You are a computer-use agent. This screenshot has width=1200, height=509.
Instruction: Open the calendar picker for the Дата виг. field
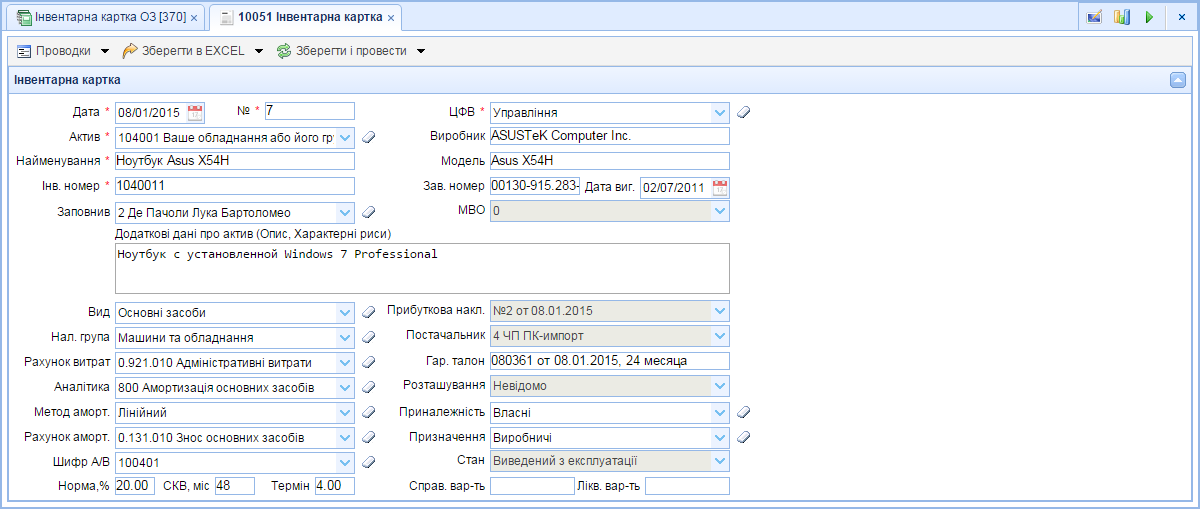pos(720,187)
